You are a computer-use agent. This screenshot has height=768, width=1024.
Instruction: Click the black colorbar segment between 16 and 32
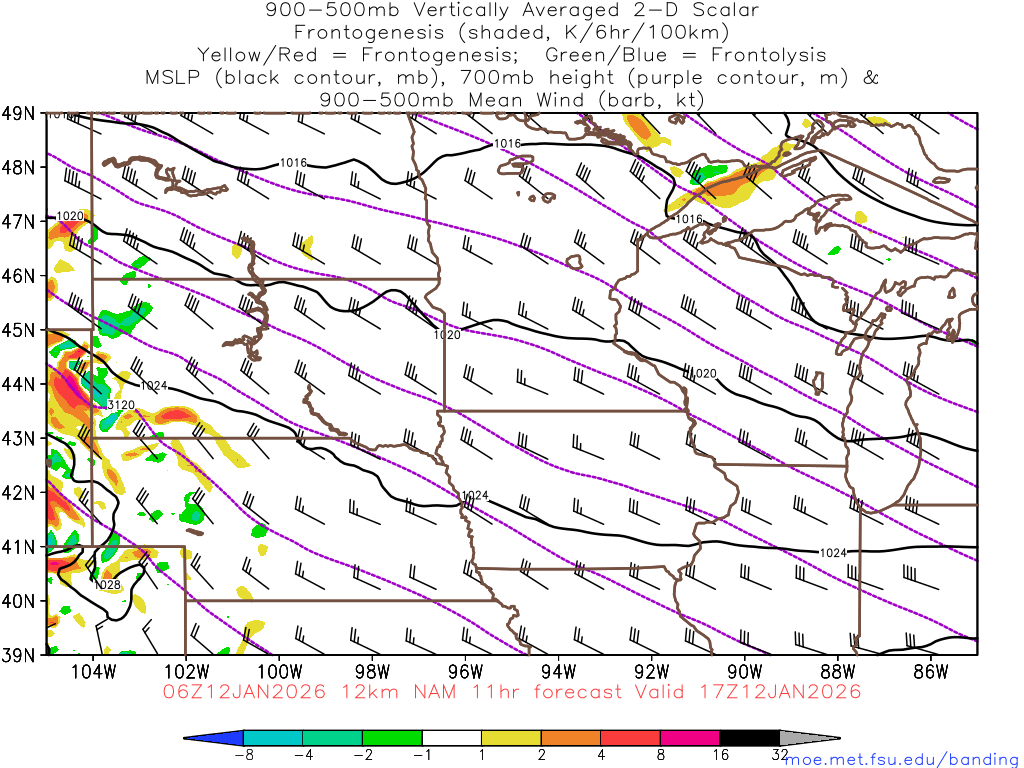pos(750,738)
